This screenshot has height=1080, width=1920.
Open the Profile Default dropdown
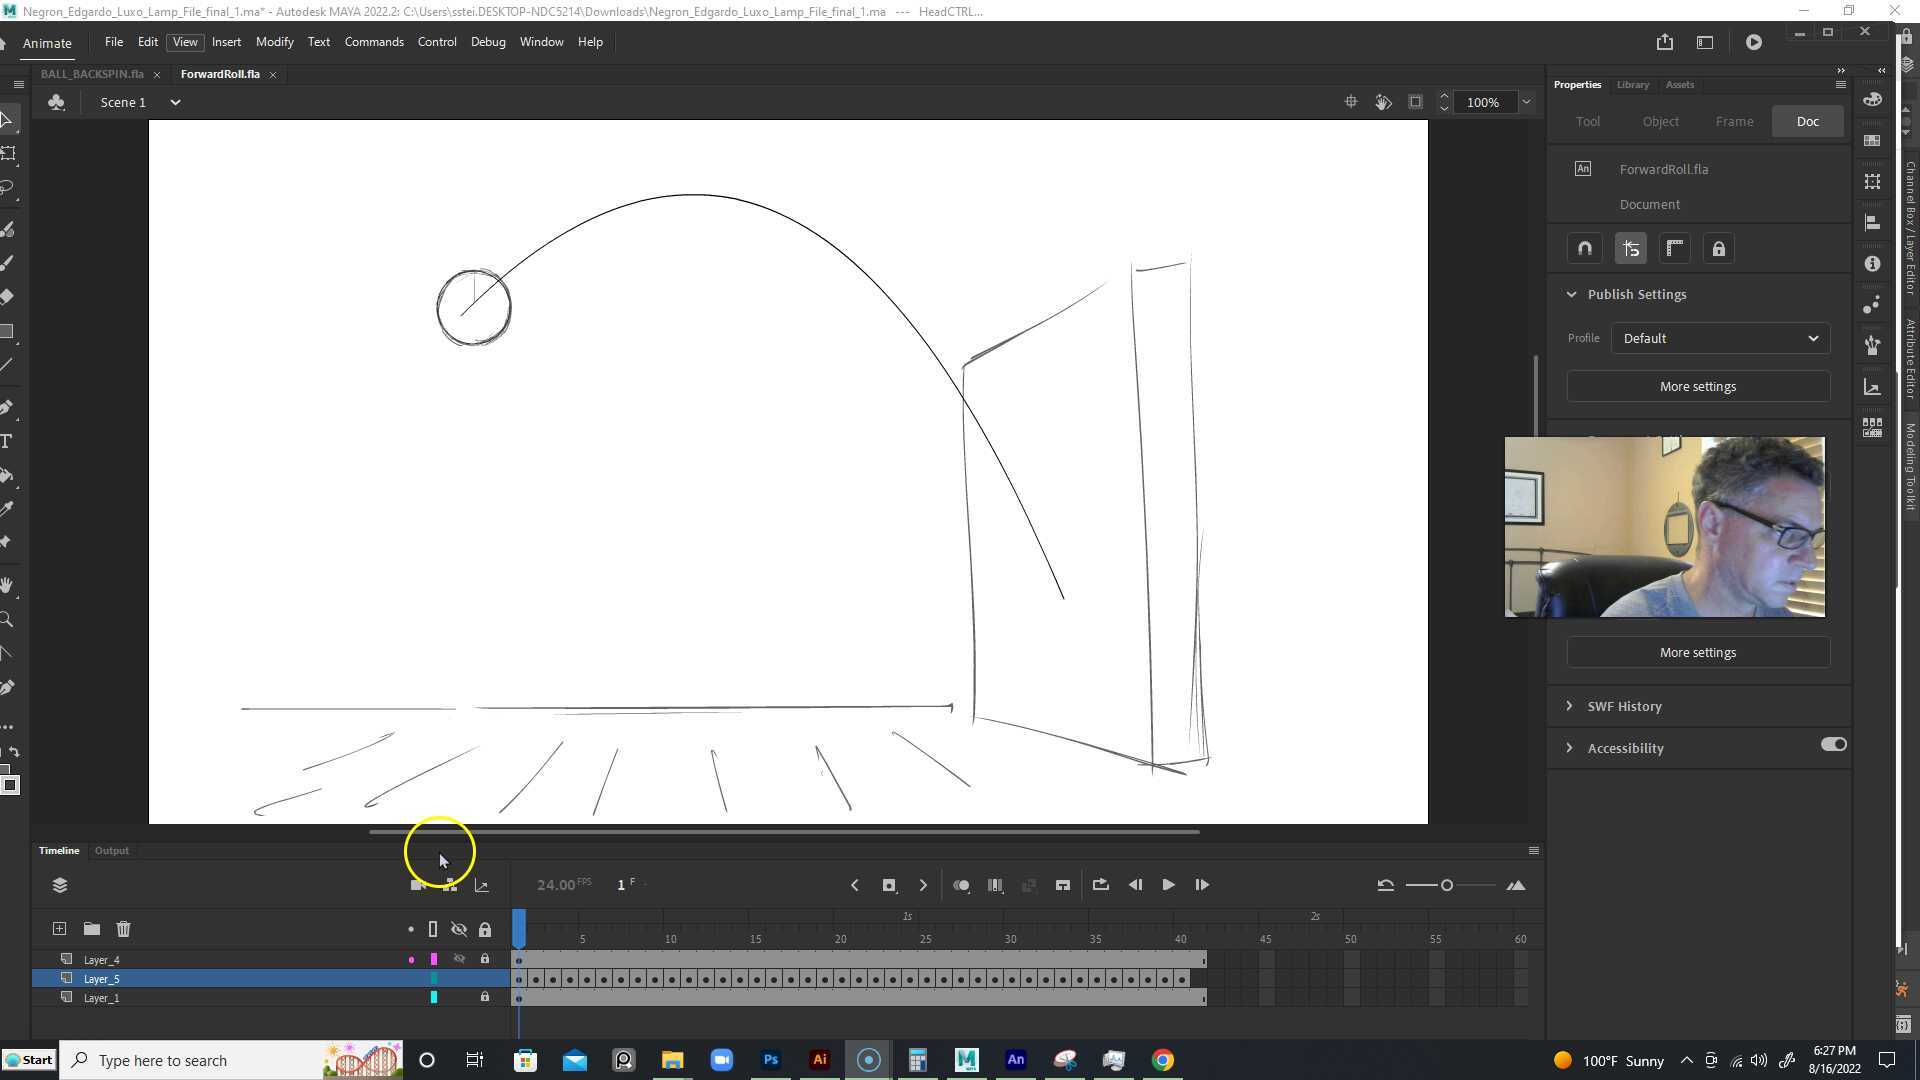(1720, 338)
